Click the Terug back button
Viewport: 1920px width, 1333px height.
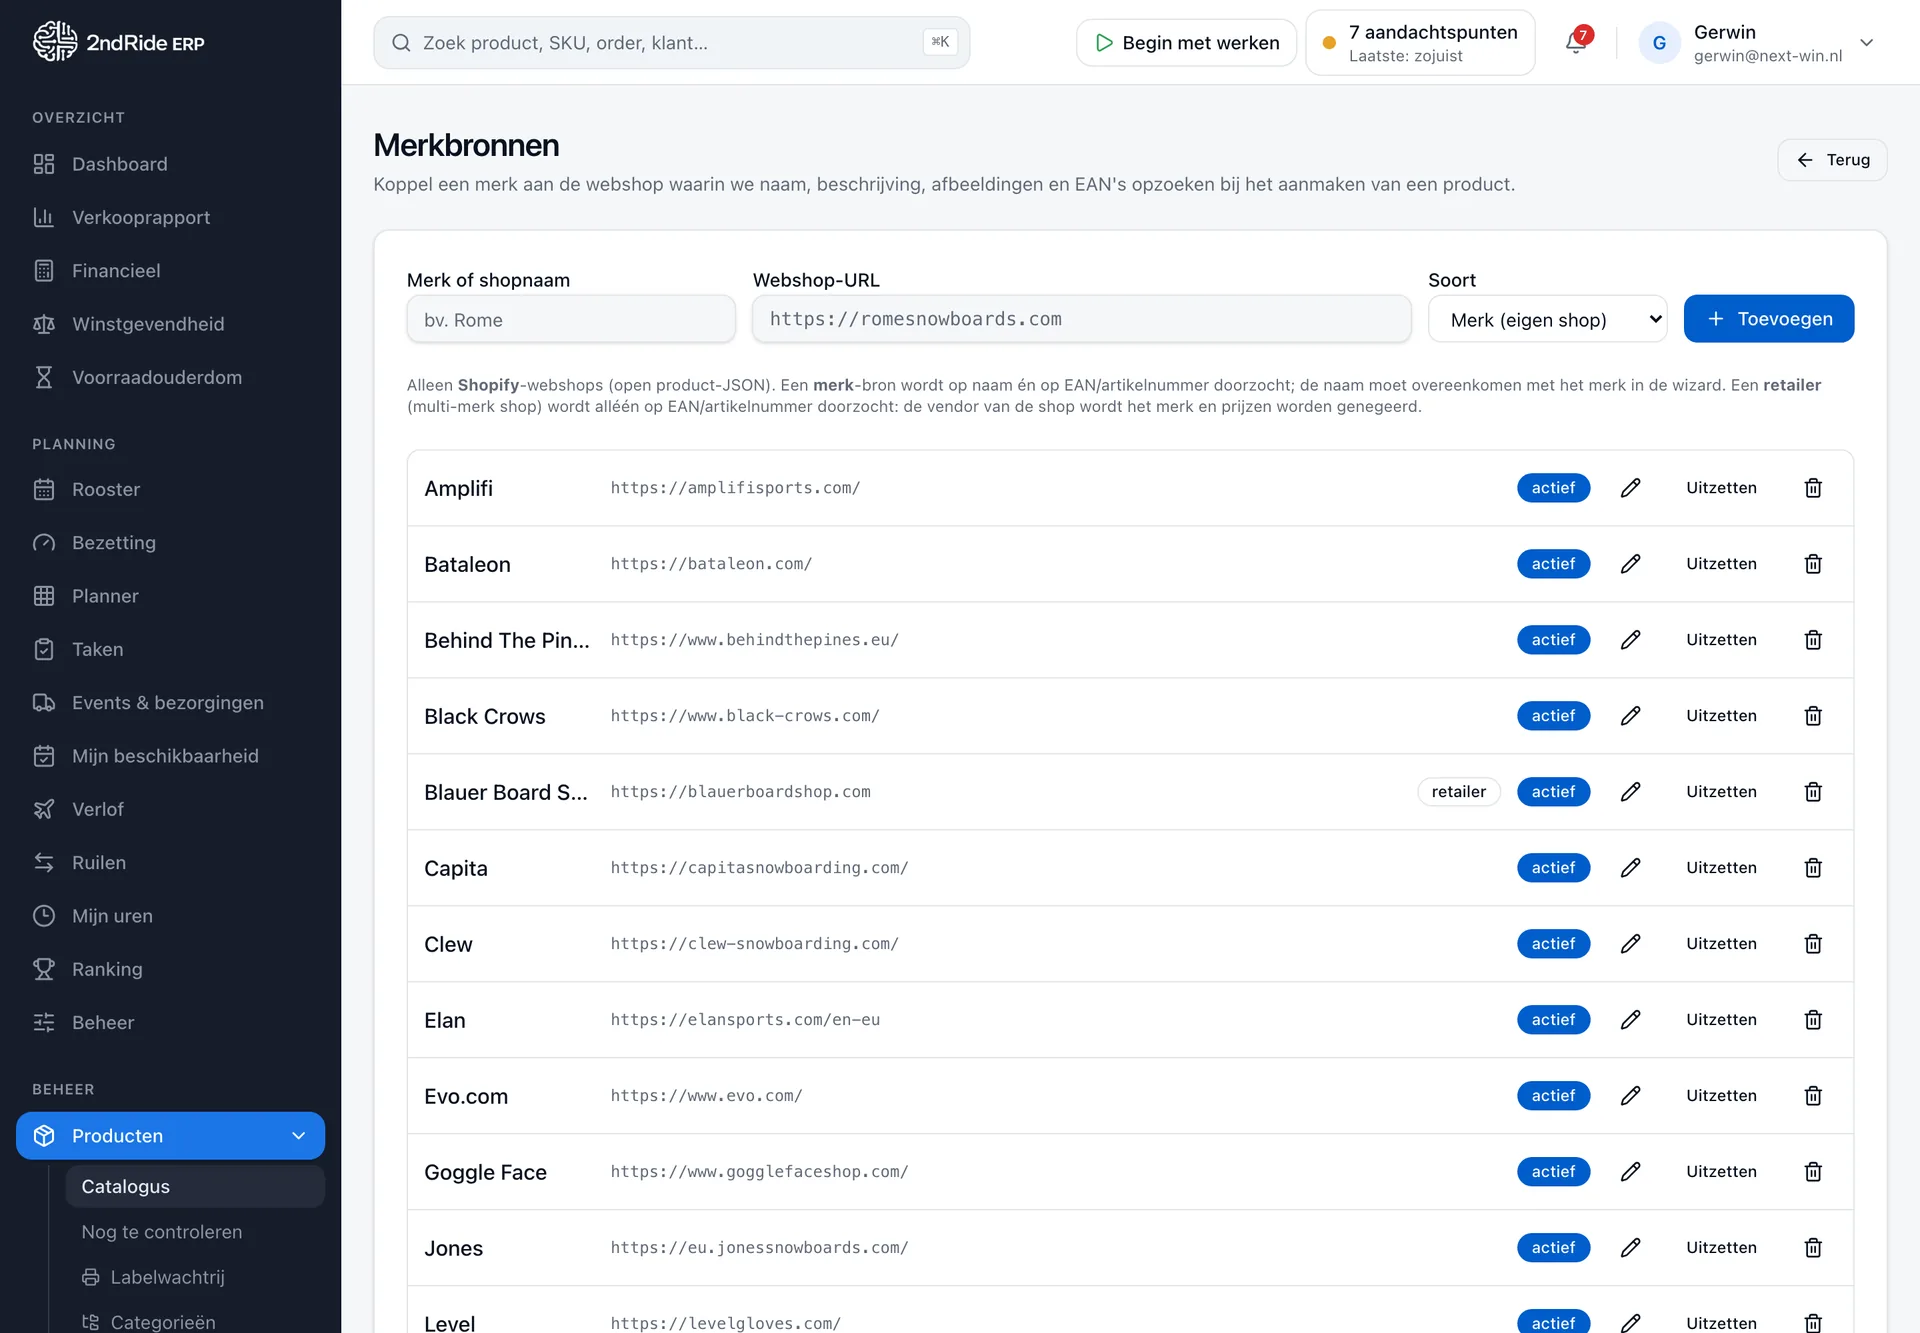pos(1832,160)
